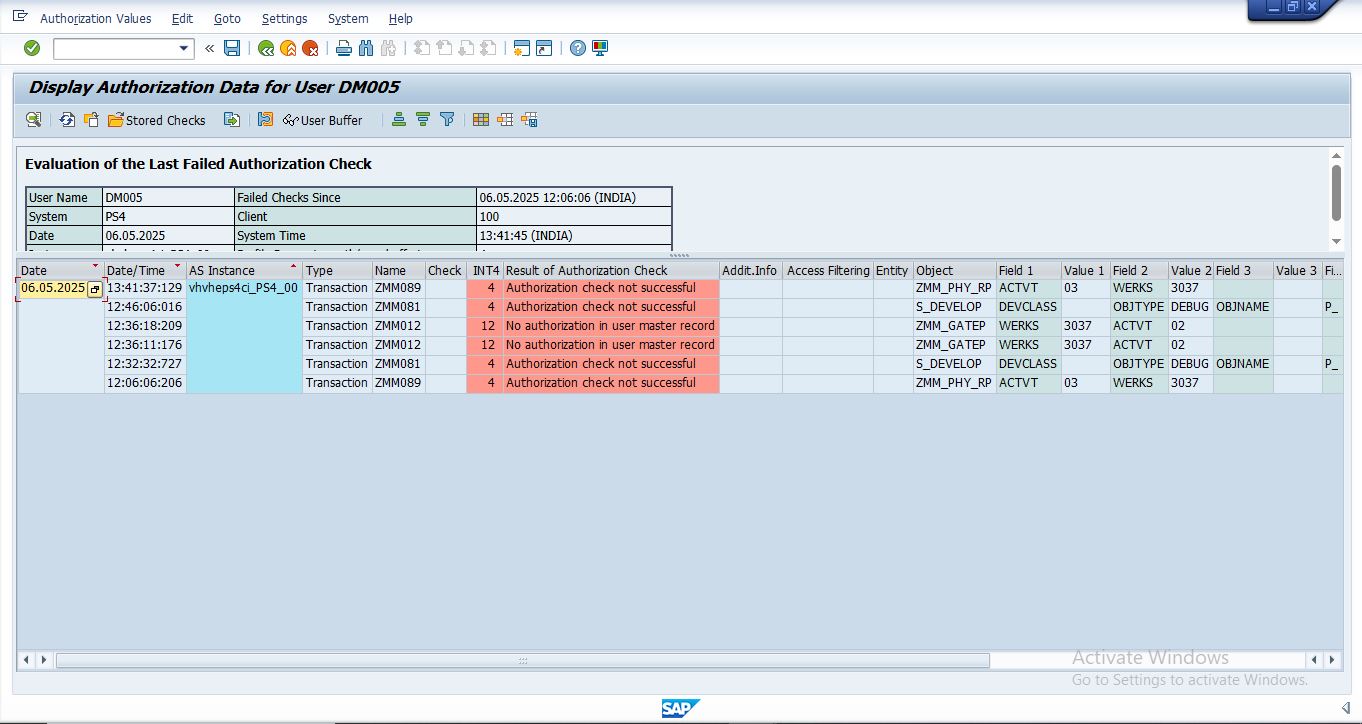1362x724 pixels.
Task: Open the blue Help question mark icon
Action: click(577, 48)
